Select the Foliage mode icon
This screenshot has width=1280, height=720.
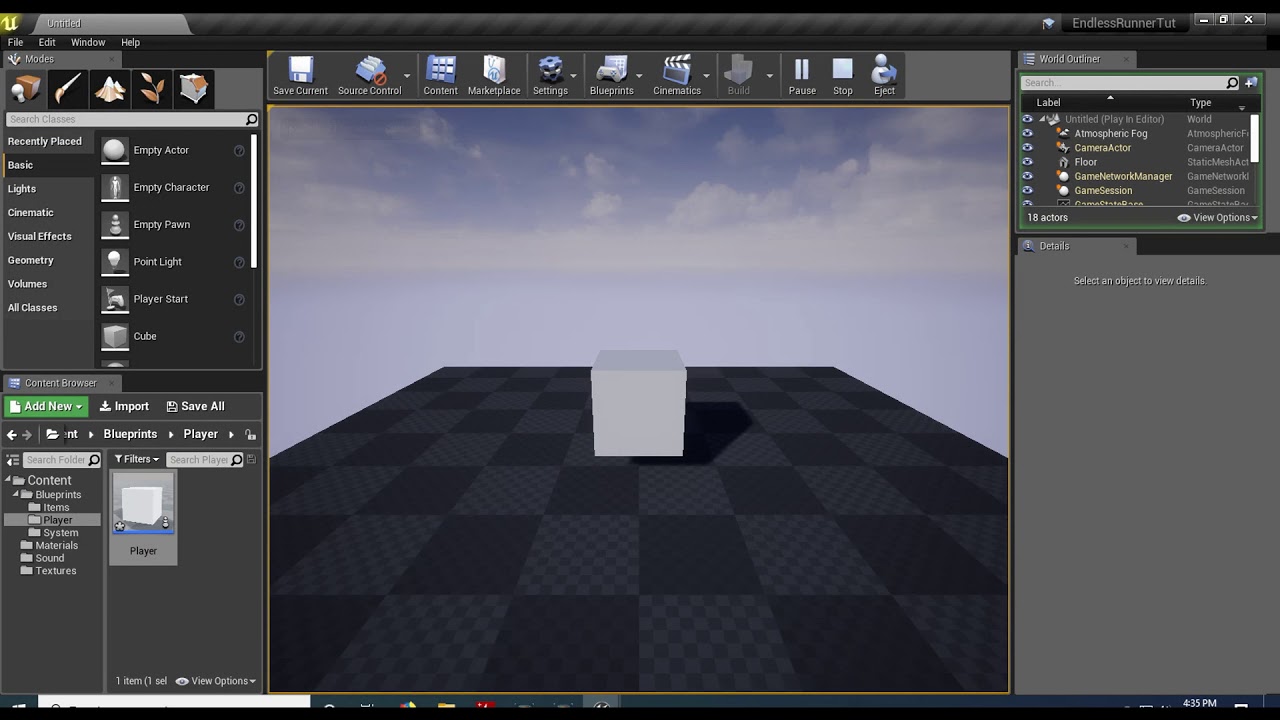point(152,89)
